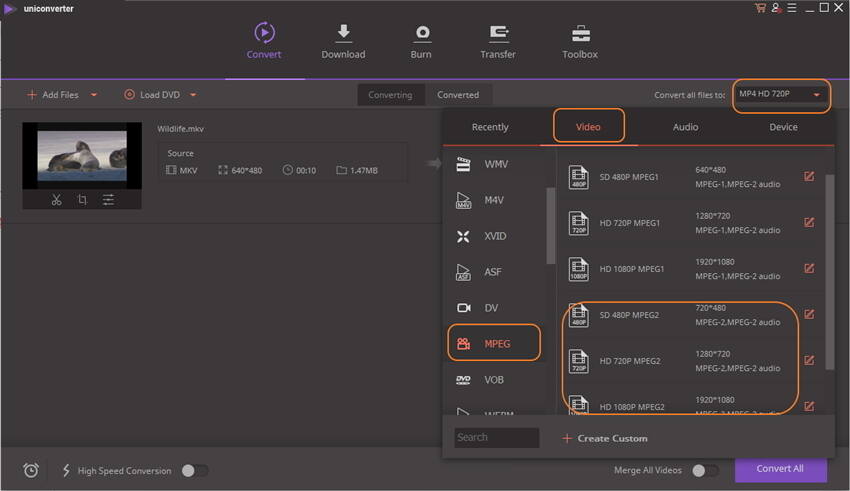This screenshot has width=850, height=491.
Task: Show the Converted list tab
Action: click(x=458, y=95)
